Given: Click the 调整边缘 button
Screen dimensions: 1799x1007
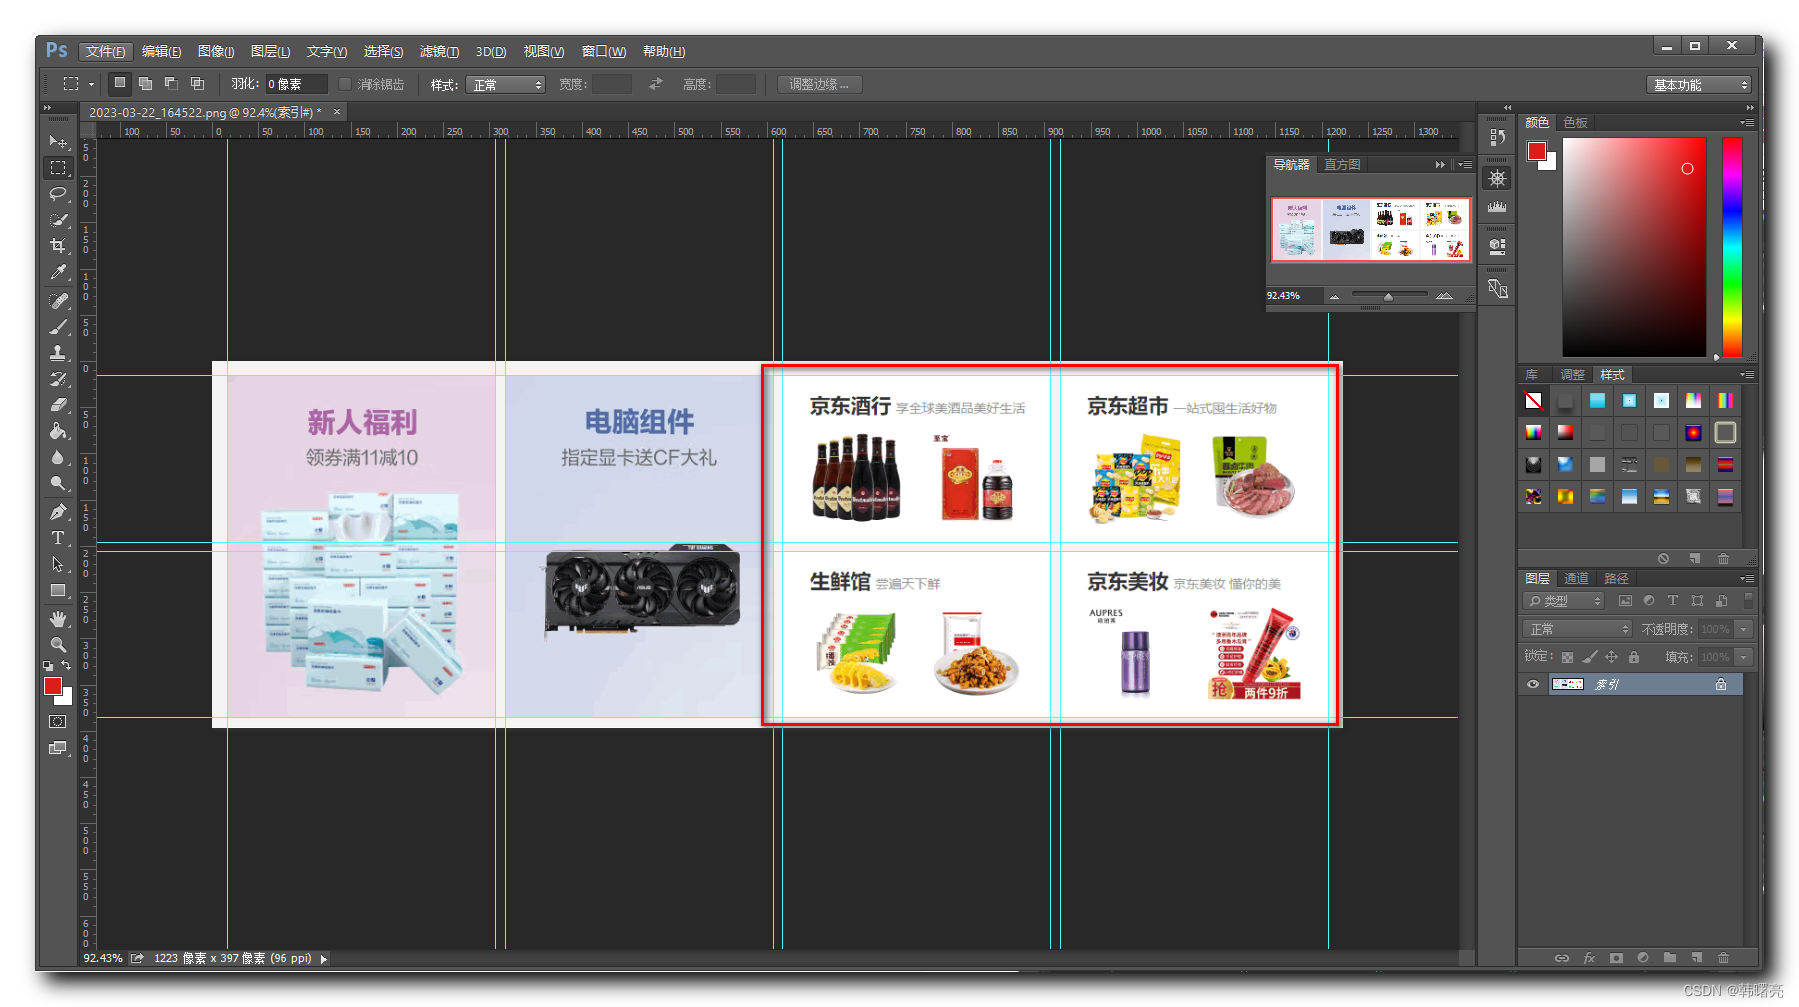Looking at the screenshot, I should point(818,84).
